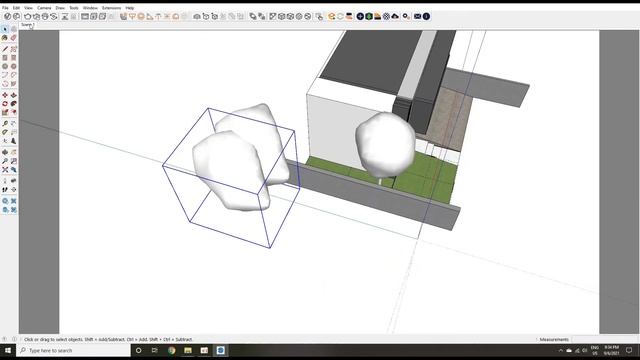Open the notifications center icon
Screen dimensions: 640x360
(x=629, y=350)
